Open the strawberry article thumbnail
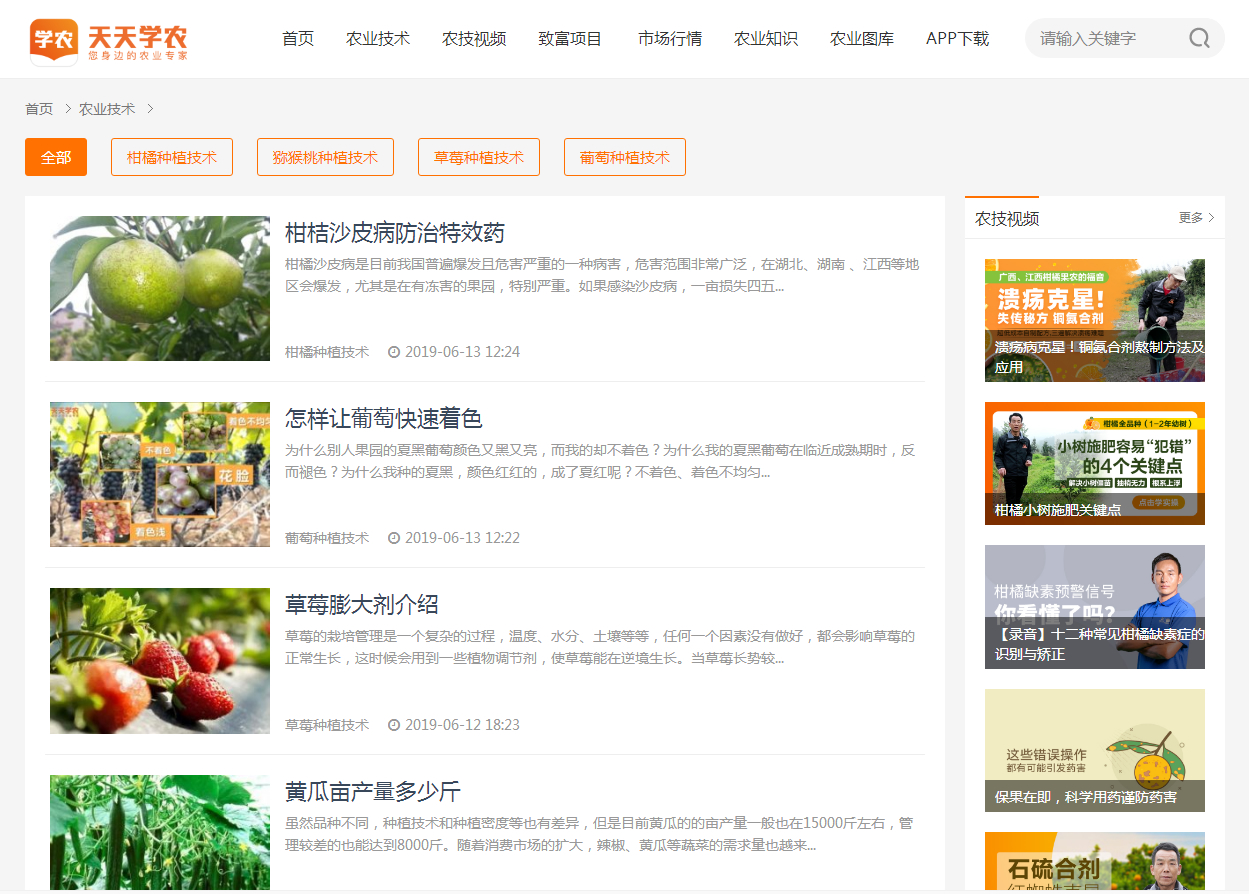 click(160, 661)
